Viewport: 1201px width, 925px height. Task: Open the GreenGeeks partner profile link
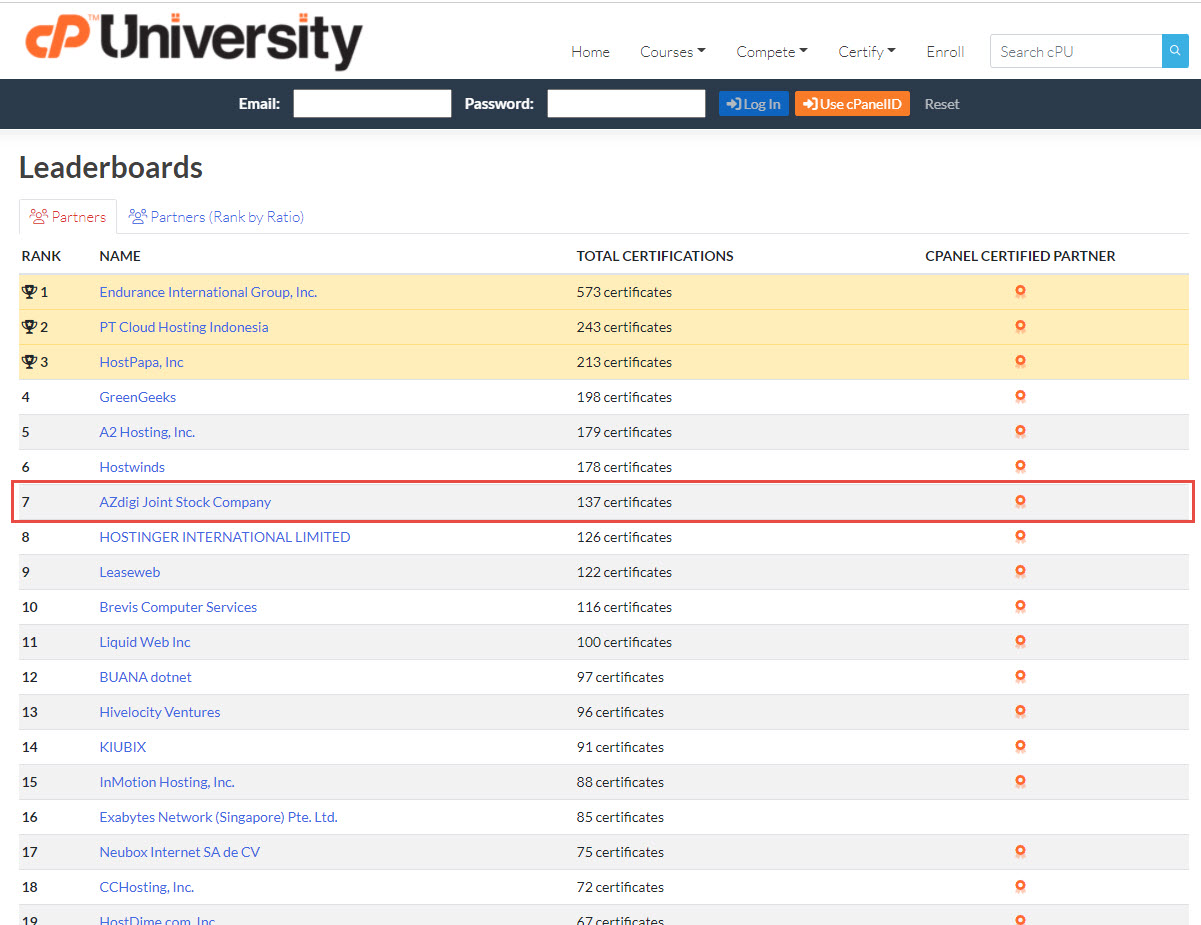[x=137, y=396]
